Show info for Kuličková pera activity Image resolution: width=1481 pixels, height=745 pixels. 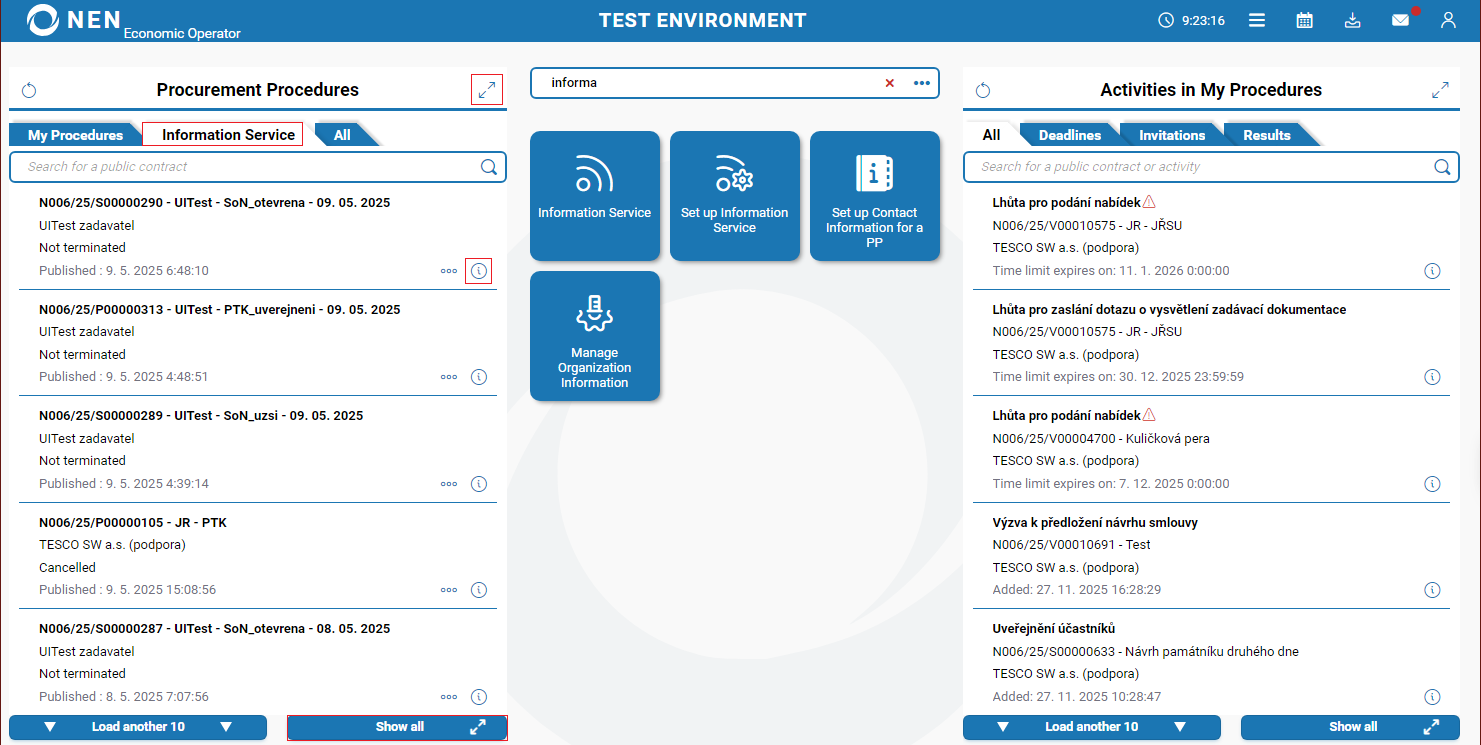pyautogui.click(x=1432, y=484)
